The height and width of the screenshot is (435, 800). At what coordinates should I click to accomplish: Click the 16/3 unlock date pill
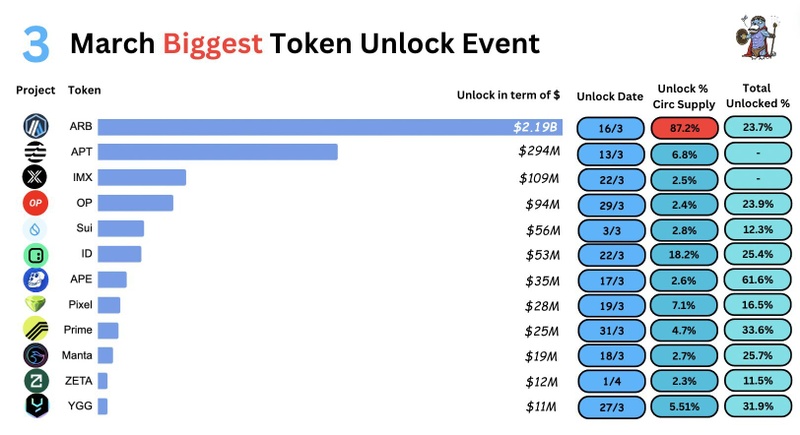click(x=610, y=128)
